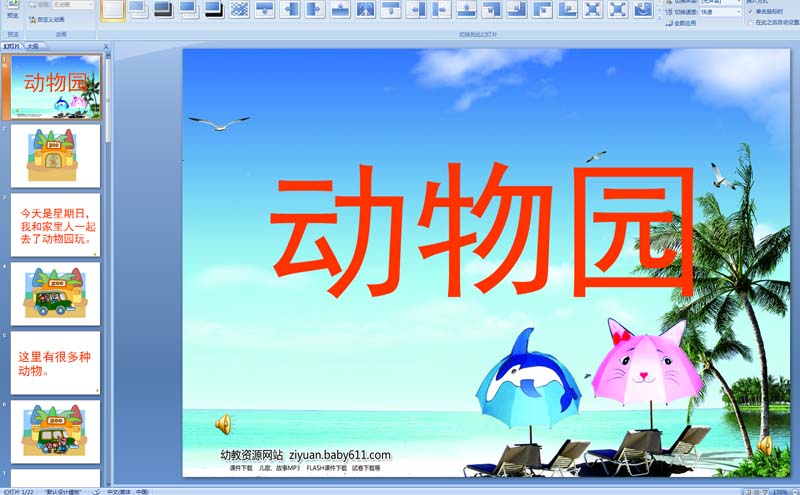This screenshot has height=495, width=800.
Task: Open the Transition Speed dropdown
Action: click(720, 12)
